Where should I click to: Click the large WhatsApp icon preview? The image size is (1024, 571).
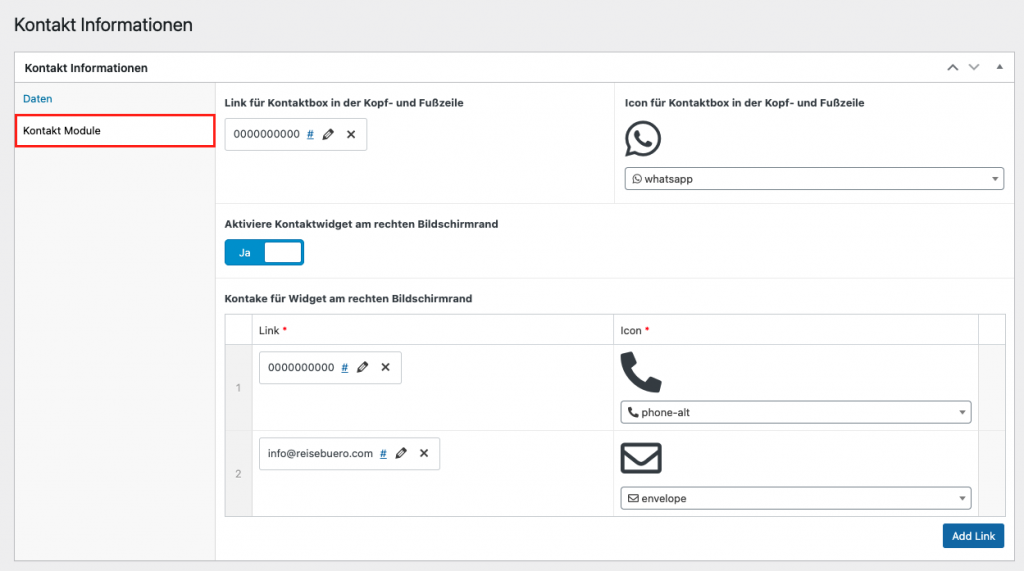coord(643,139)
